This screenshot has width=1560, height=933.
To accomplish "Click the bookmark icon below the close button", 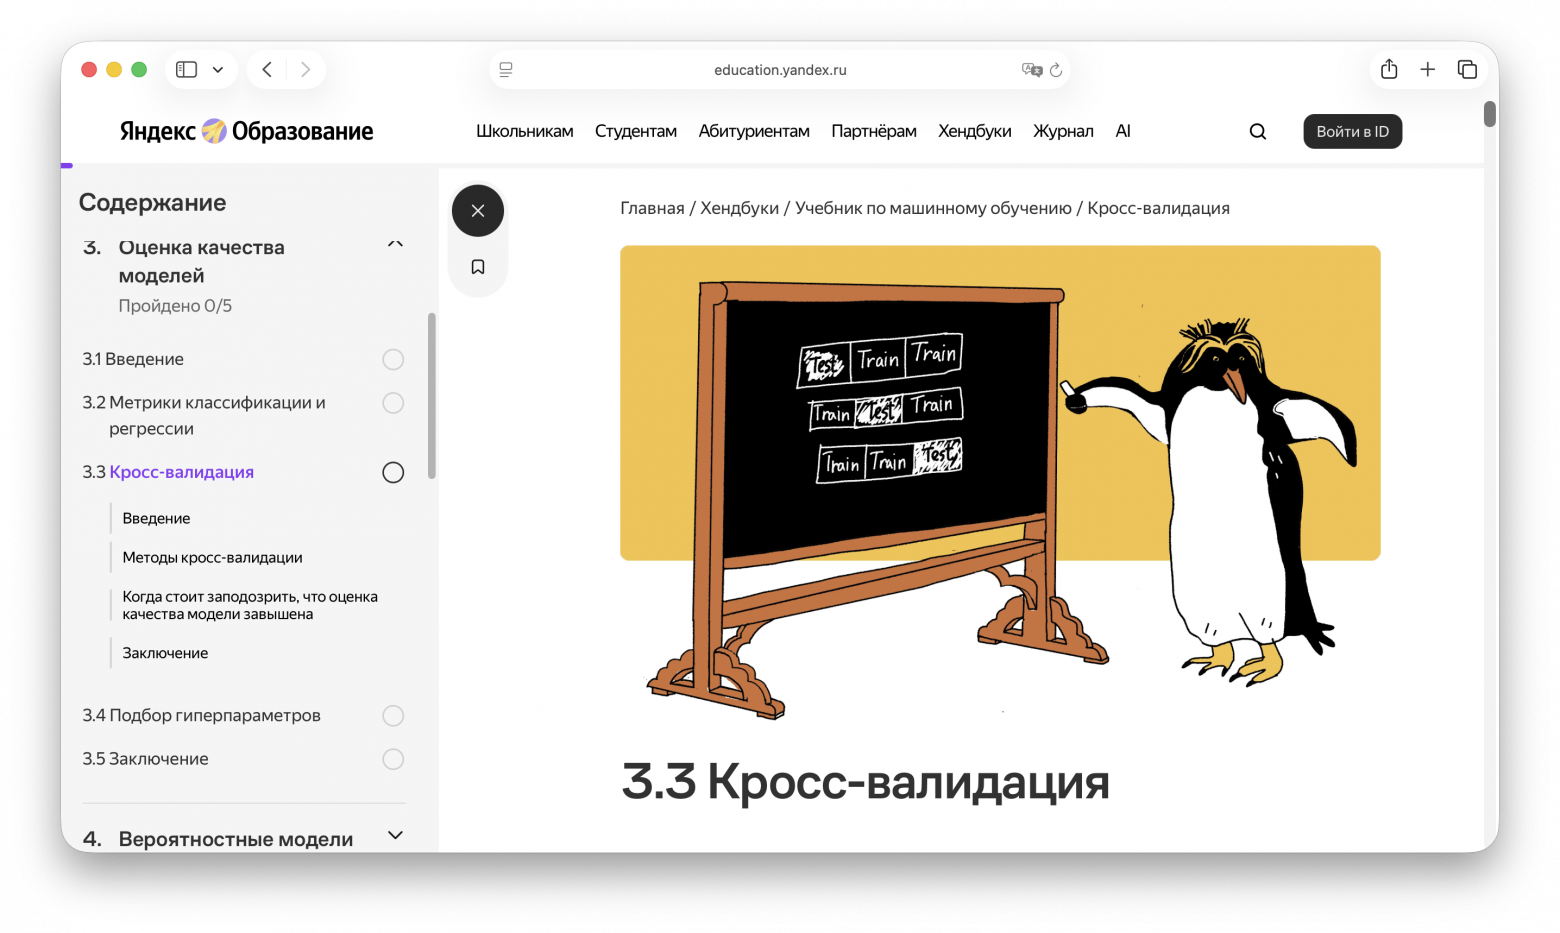I will [477, 266].
